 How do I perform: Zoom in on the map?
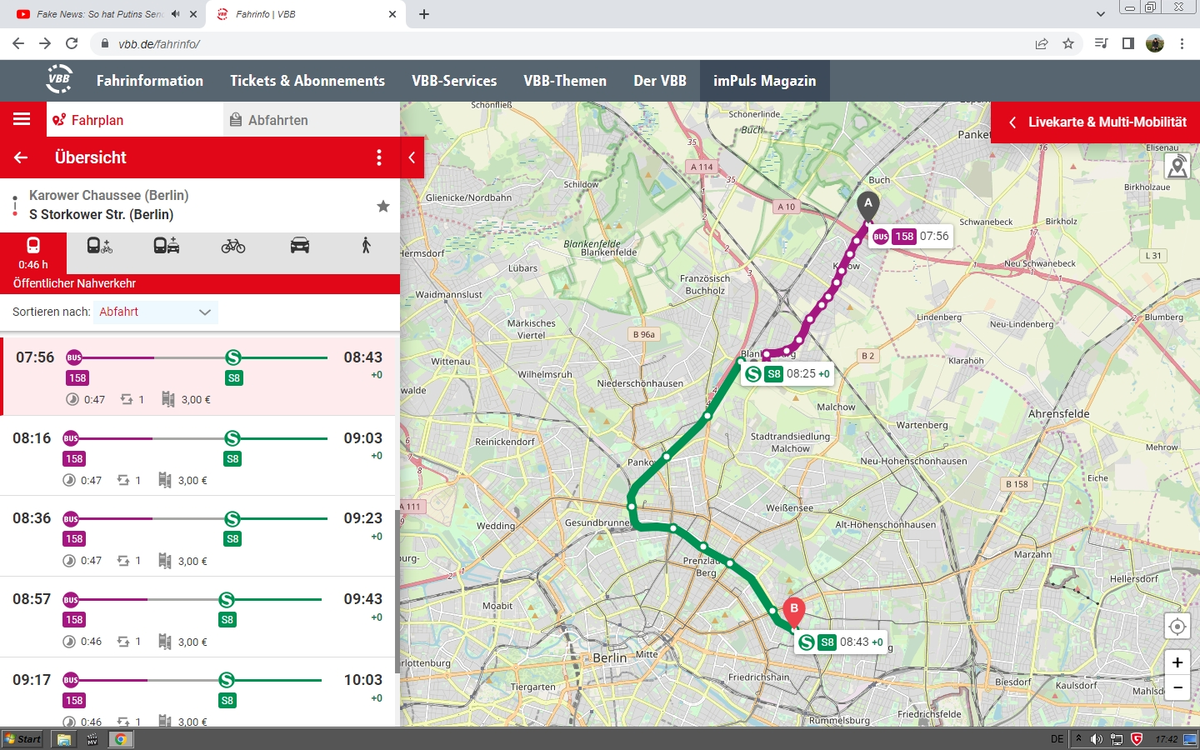click(x=1177, y=662)
